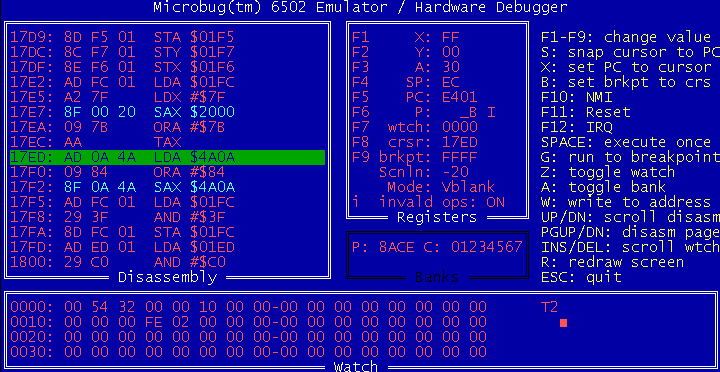Click Z: toggle watch help entry

pos(608,172)
